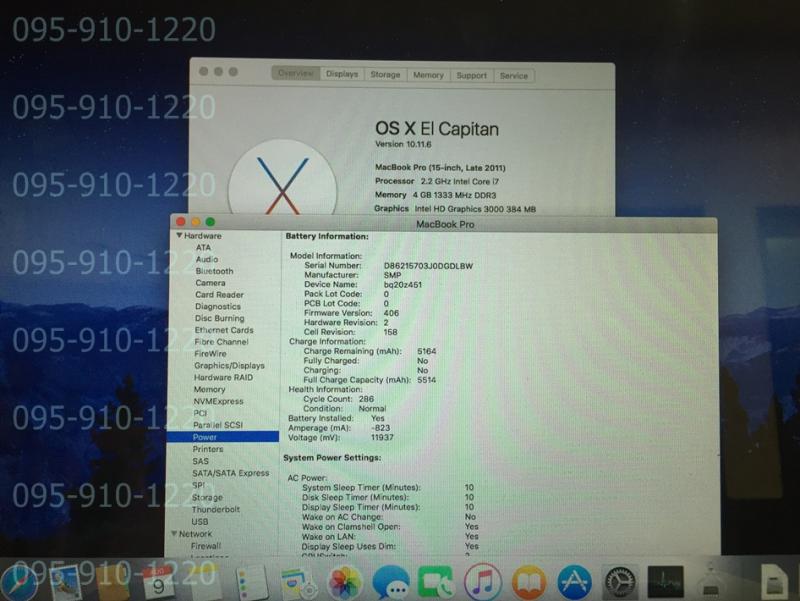The width and height of the screenshot is (800, 601).
Task: Switch to the Displays tab
Action: point(341,75)
